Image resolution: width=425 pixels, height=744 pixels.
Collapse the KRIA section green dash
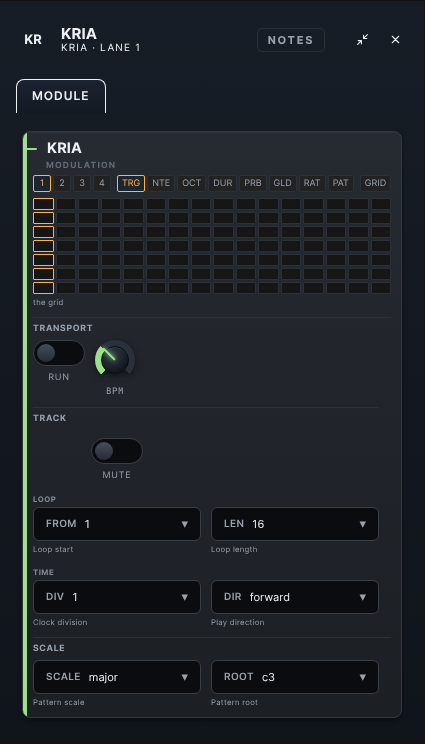tap(32, 149)
